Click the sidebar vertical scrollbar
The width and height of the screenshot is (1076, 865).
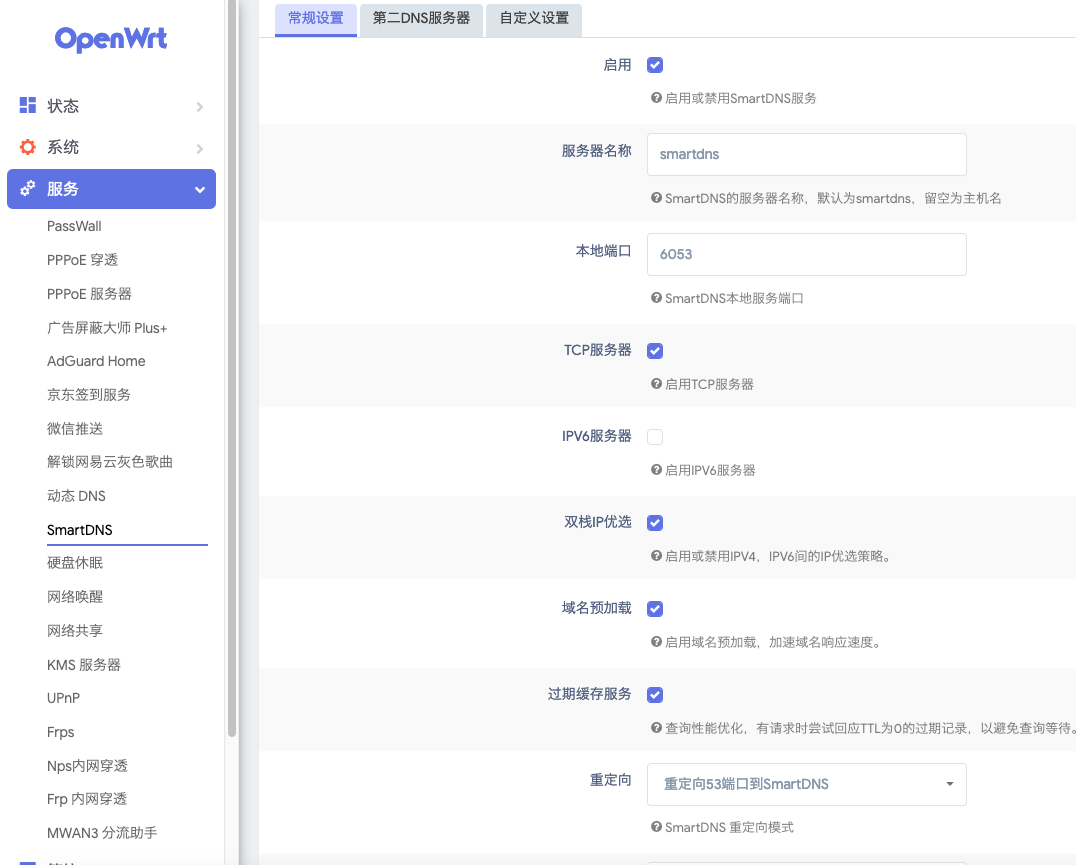point(232,368)
